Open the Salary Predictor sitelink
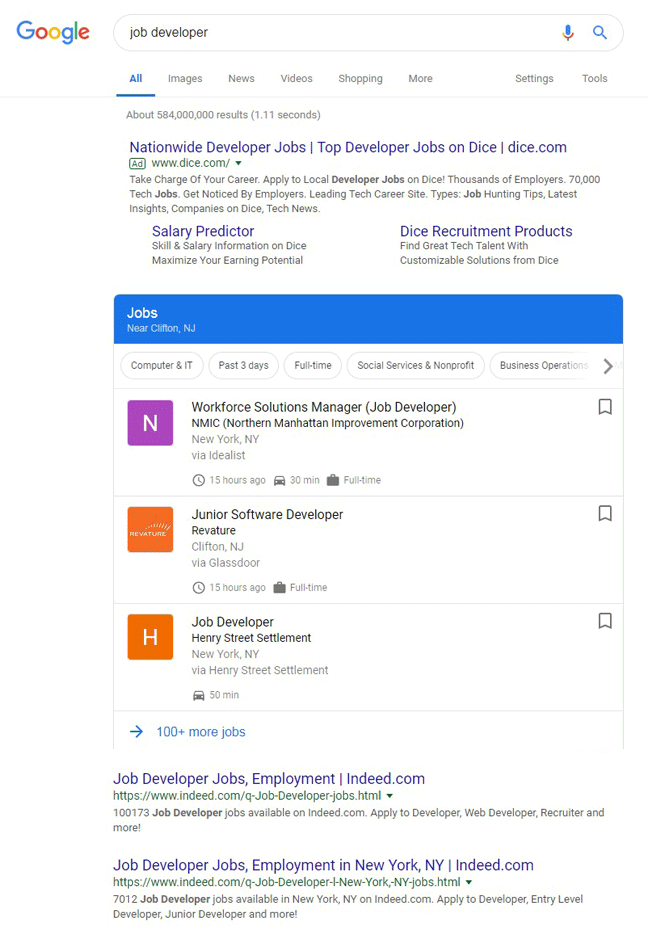Screen dimensions: 648x936 pos(203,231)
